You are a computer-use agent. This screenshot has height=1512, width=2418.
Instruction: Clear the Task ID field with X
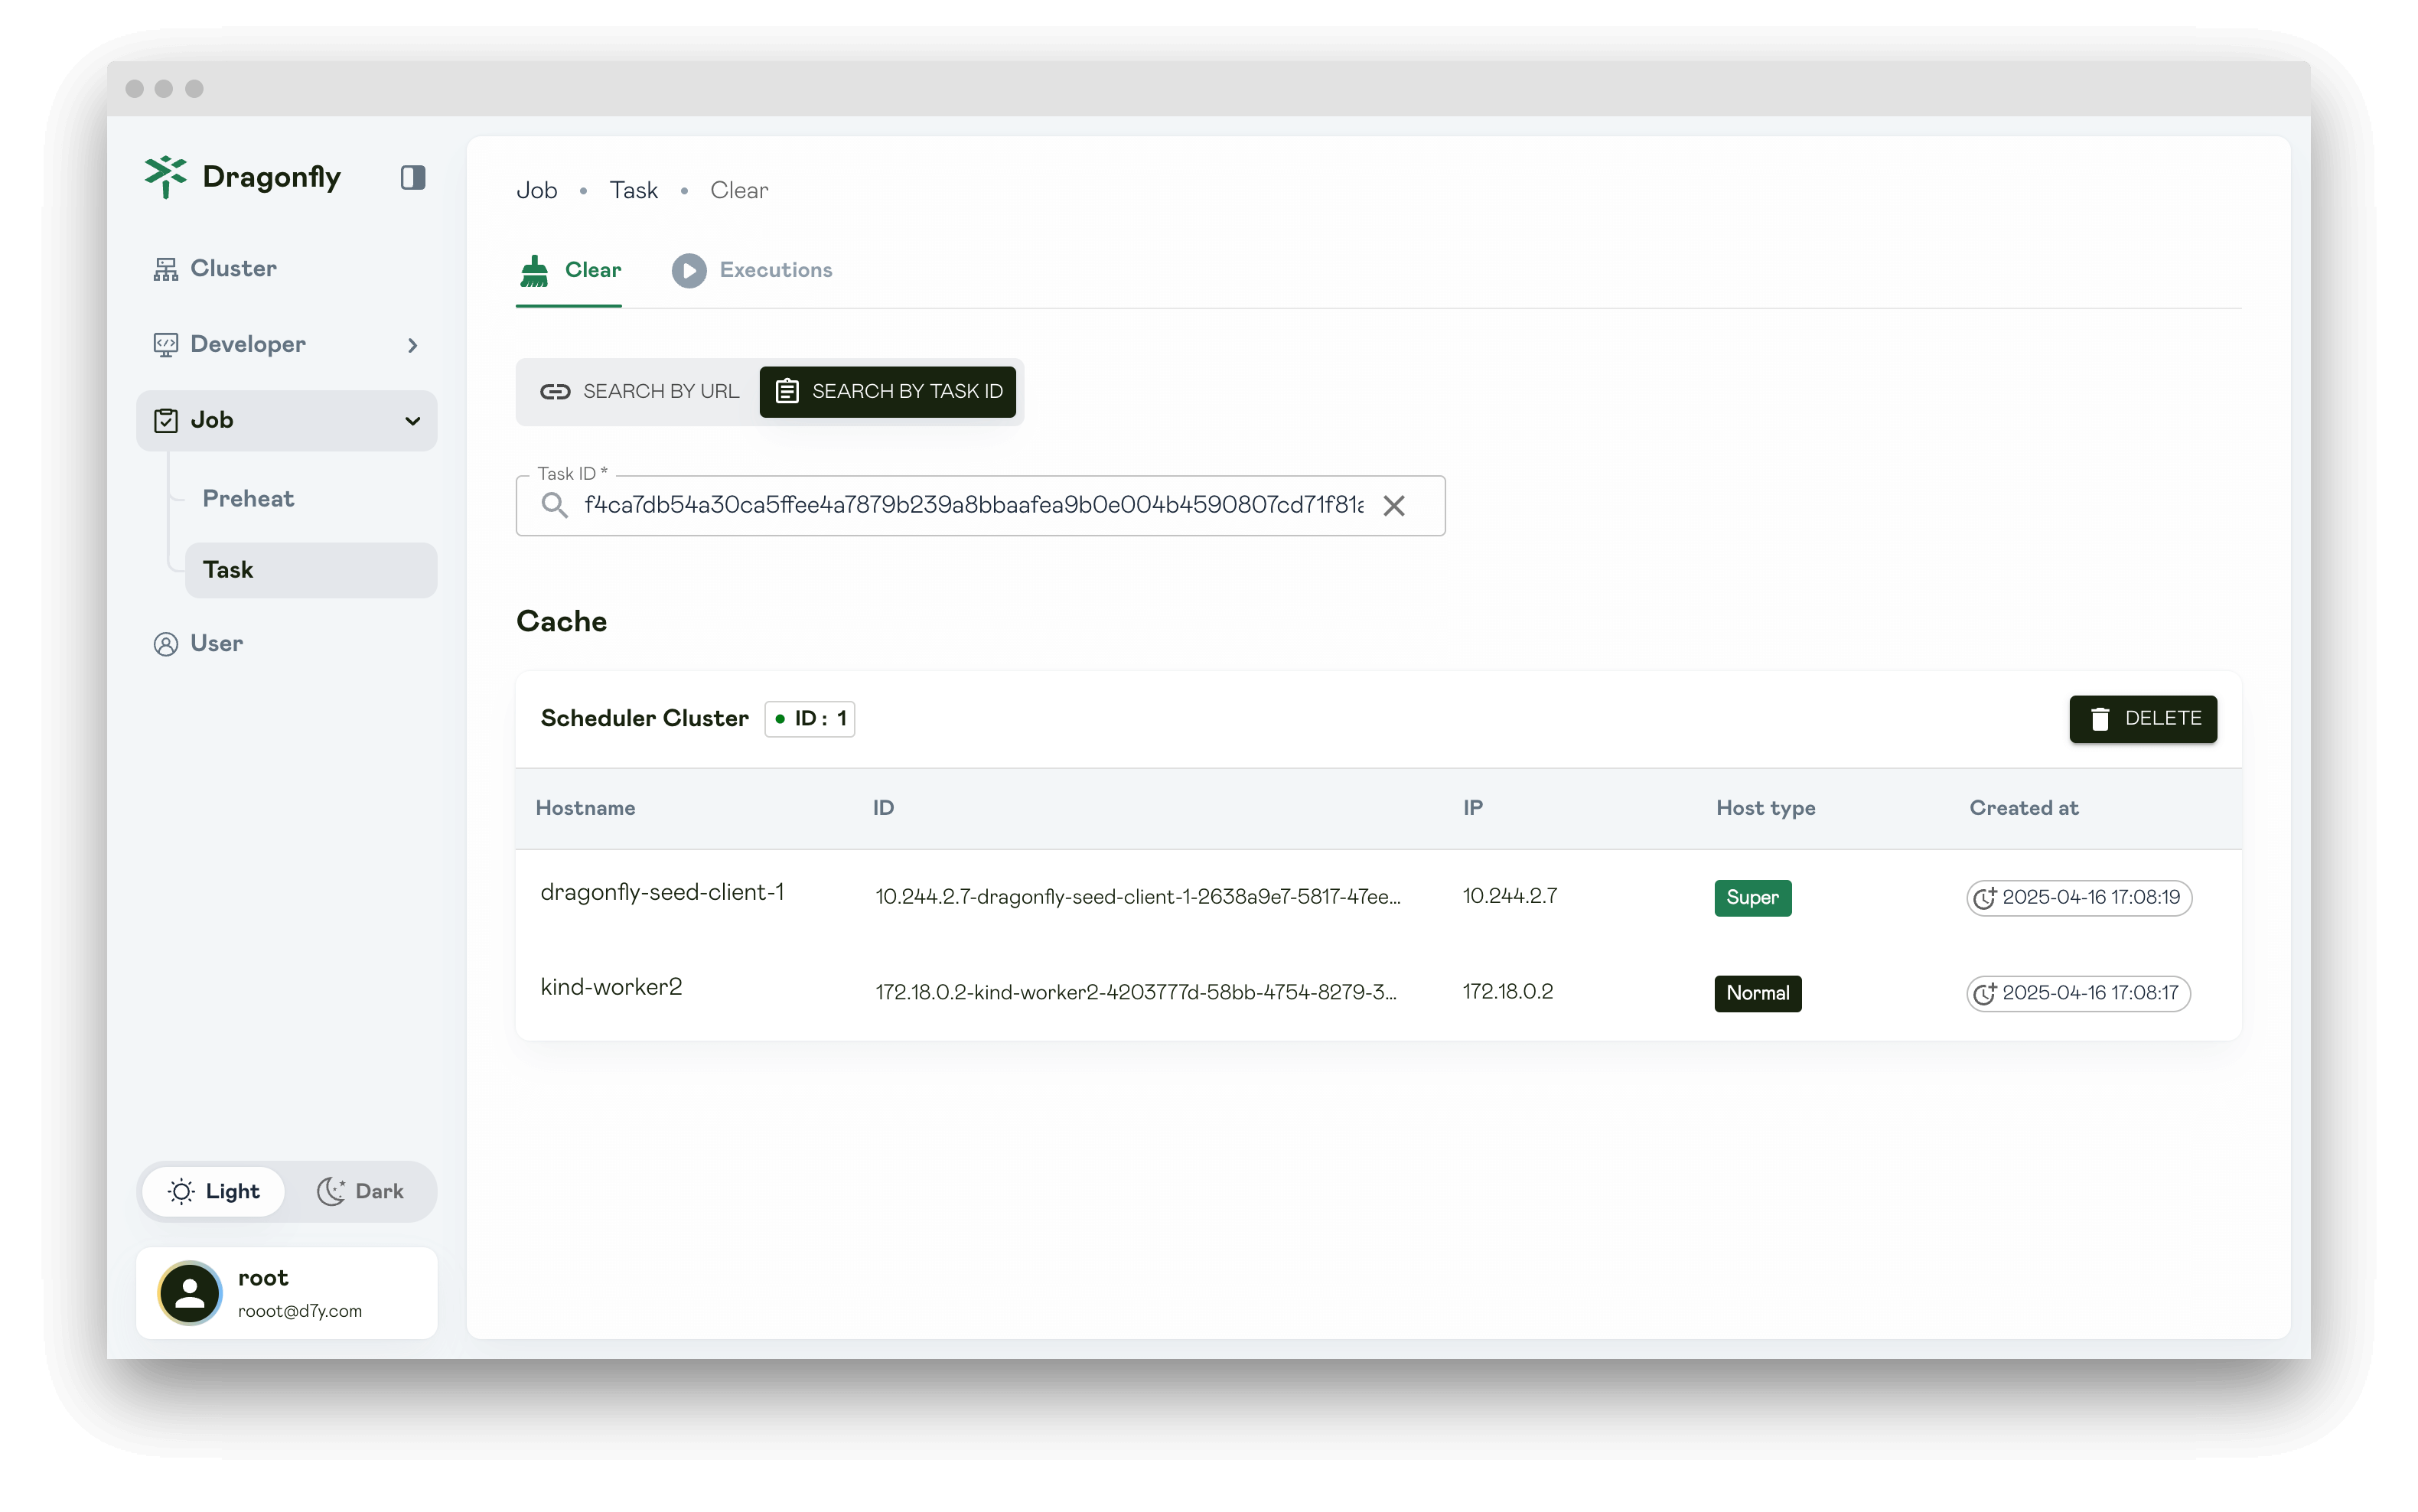click(x=1394, y=506)
